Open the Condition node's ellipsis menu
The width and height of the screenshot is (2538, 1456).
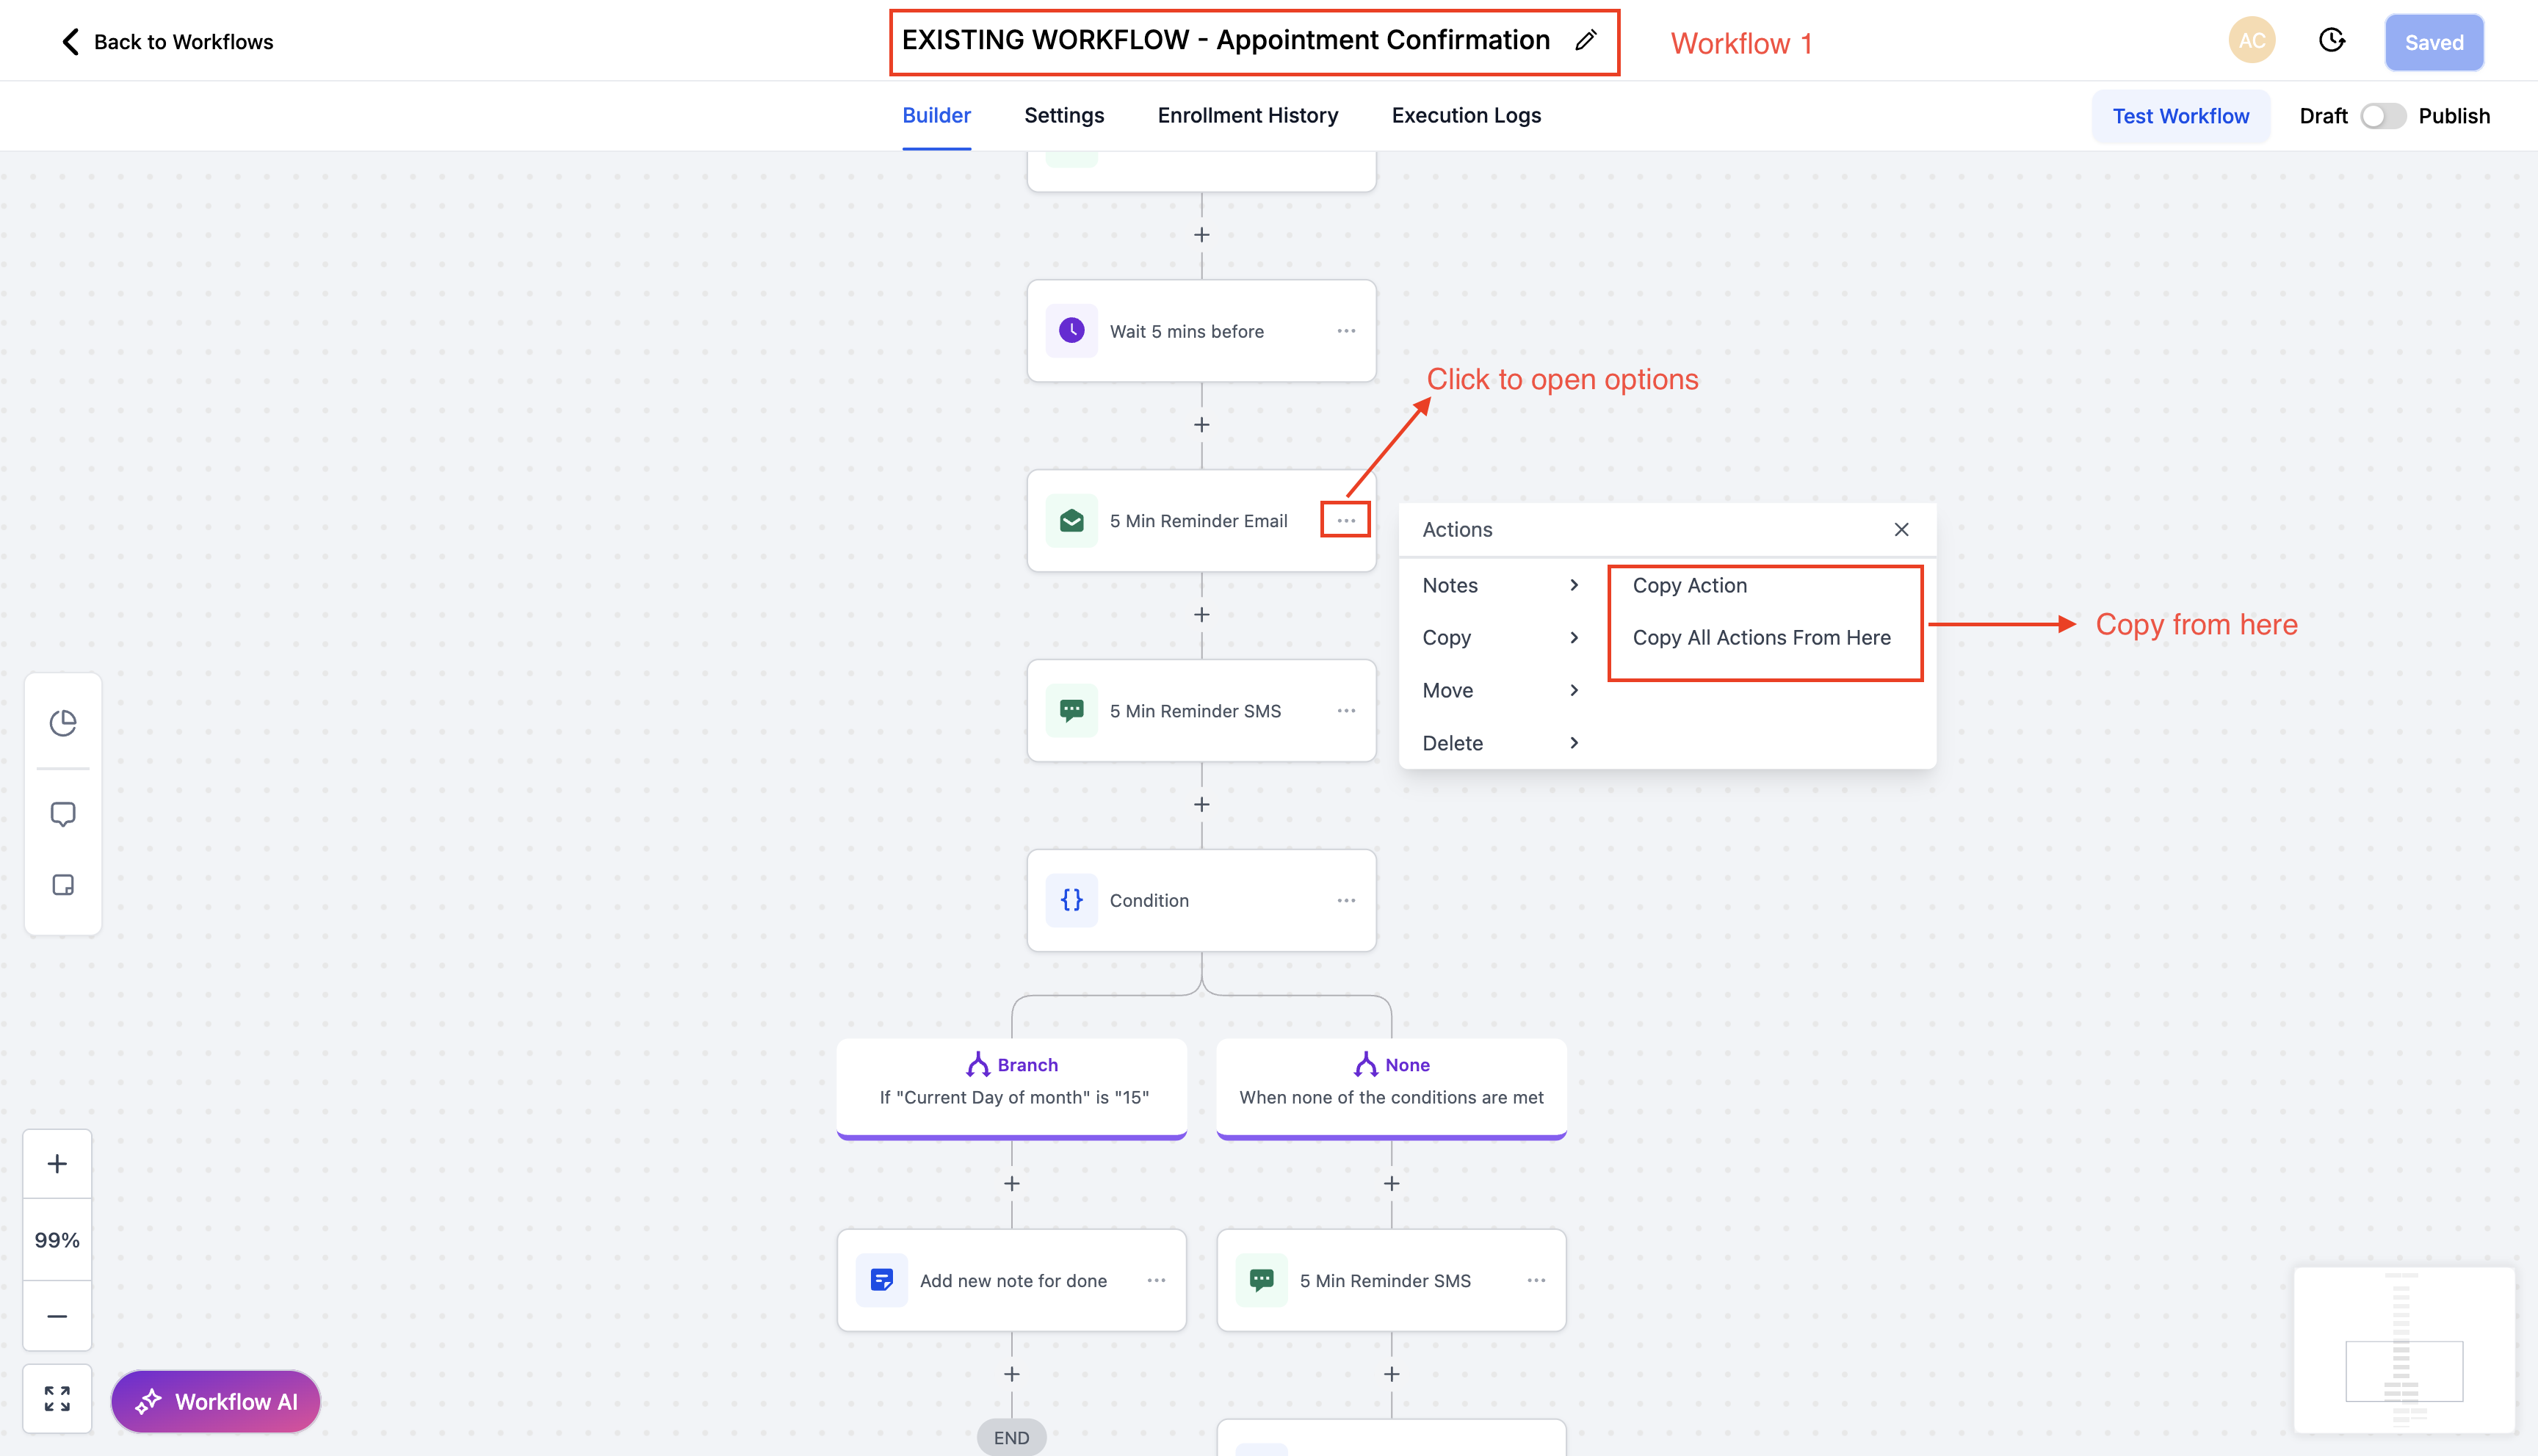(1346, 900)
